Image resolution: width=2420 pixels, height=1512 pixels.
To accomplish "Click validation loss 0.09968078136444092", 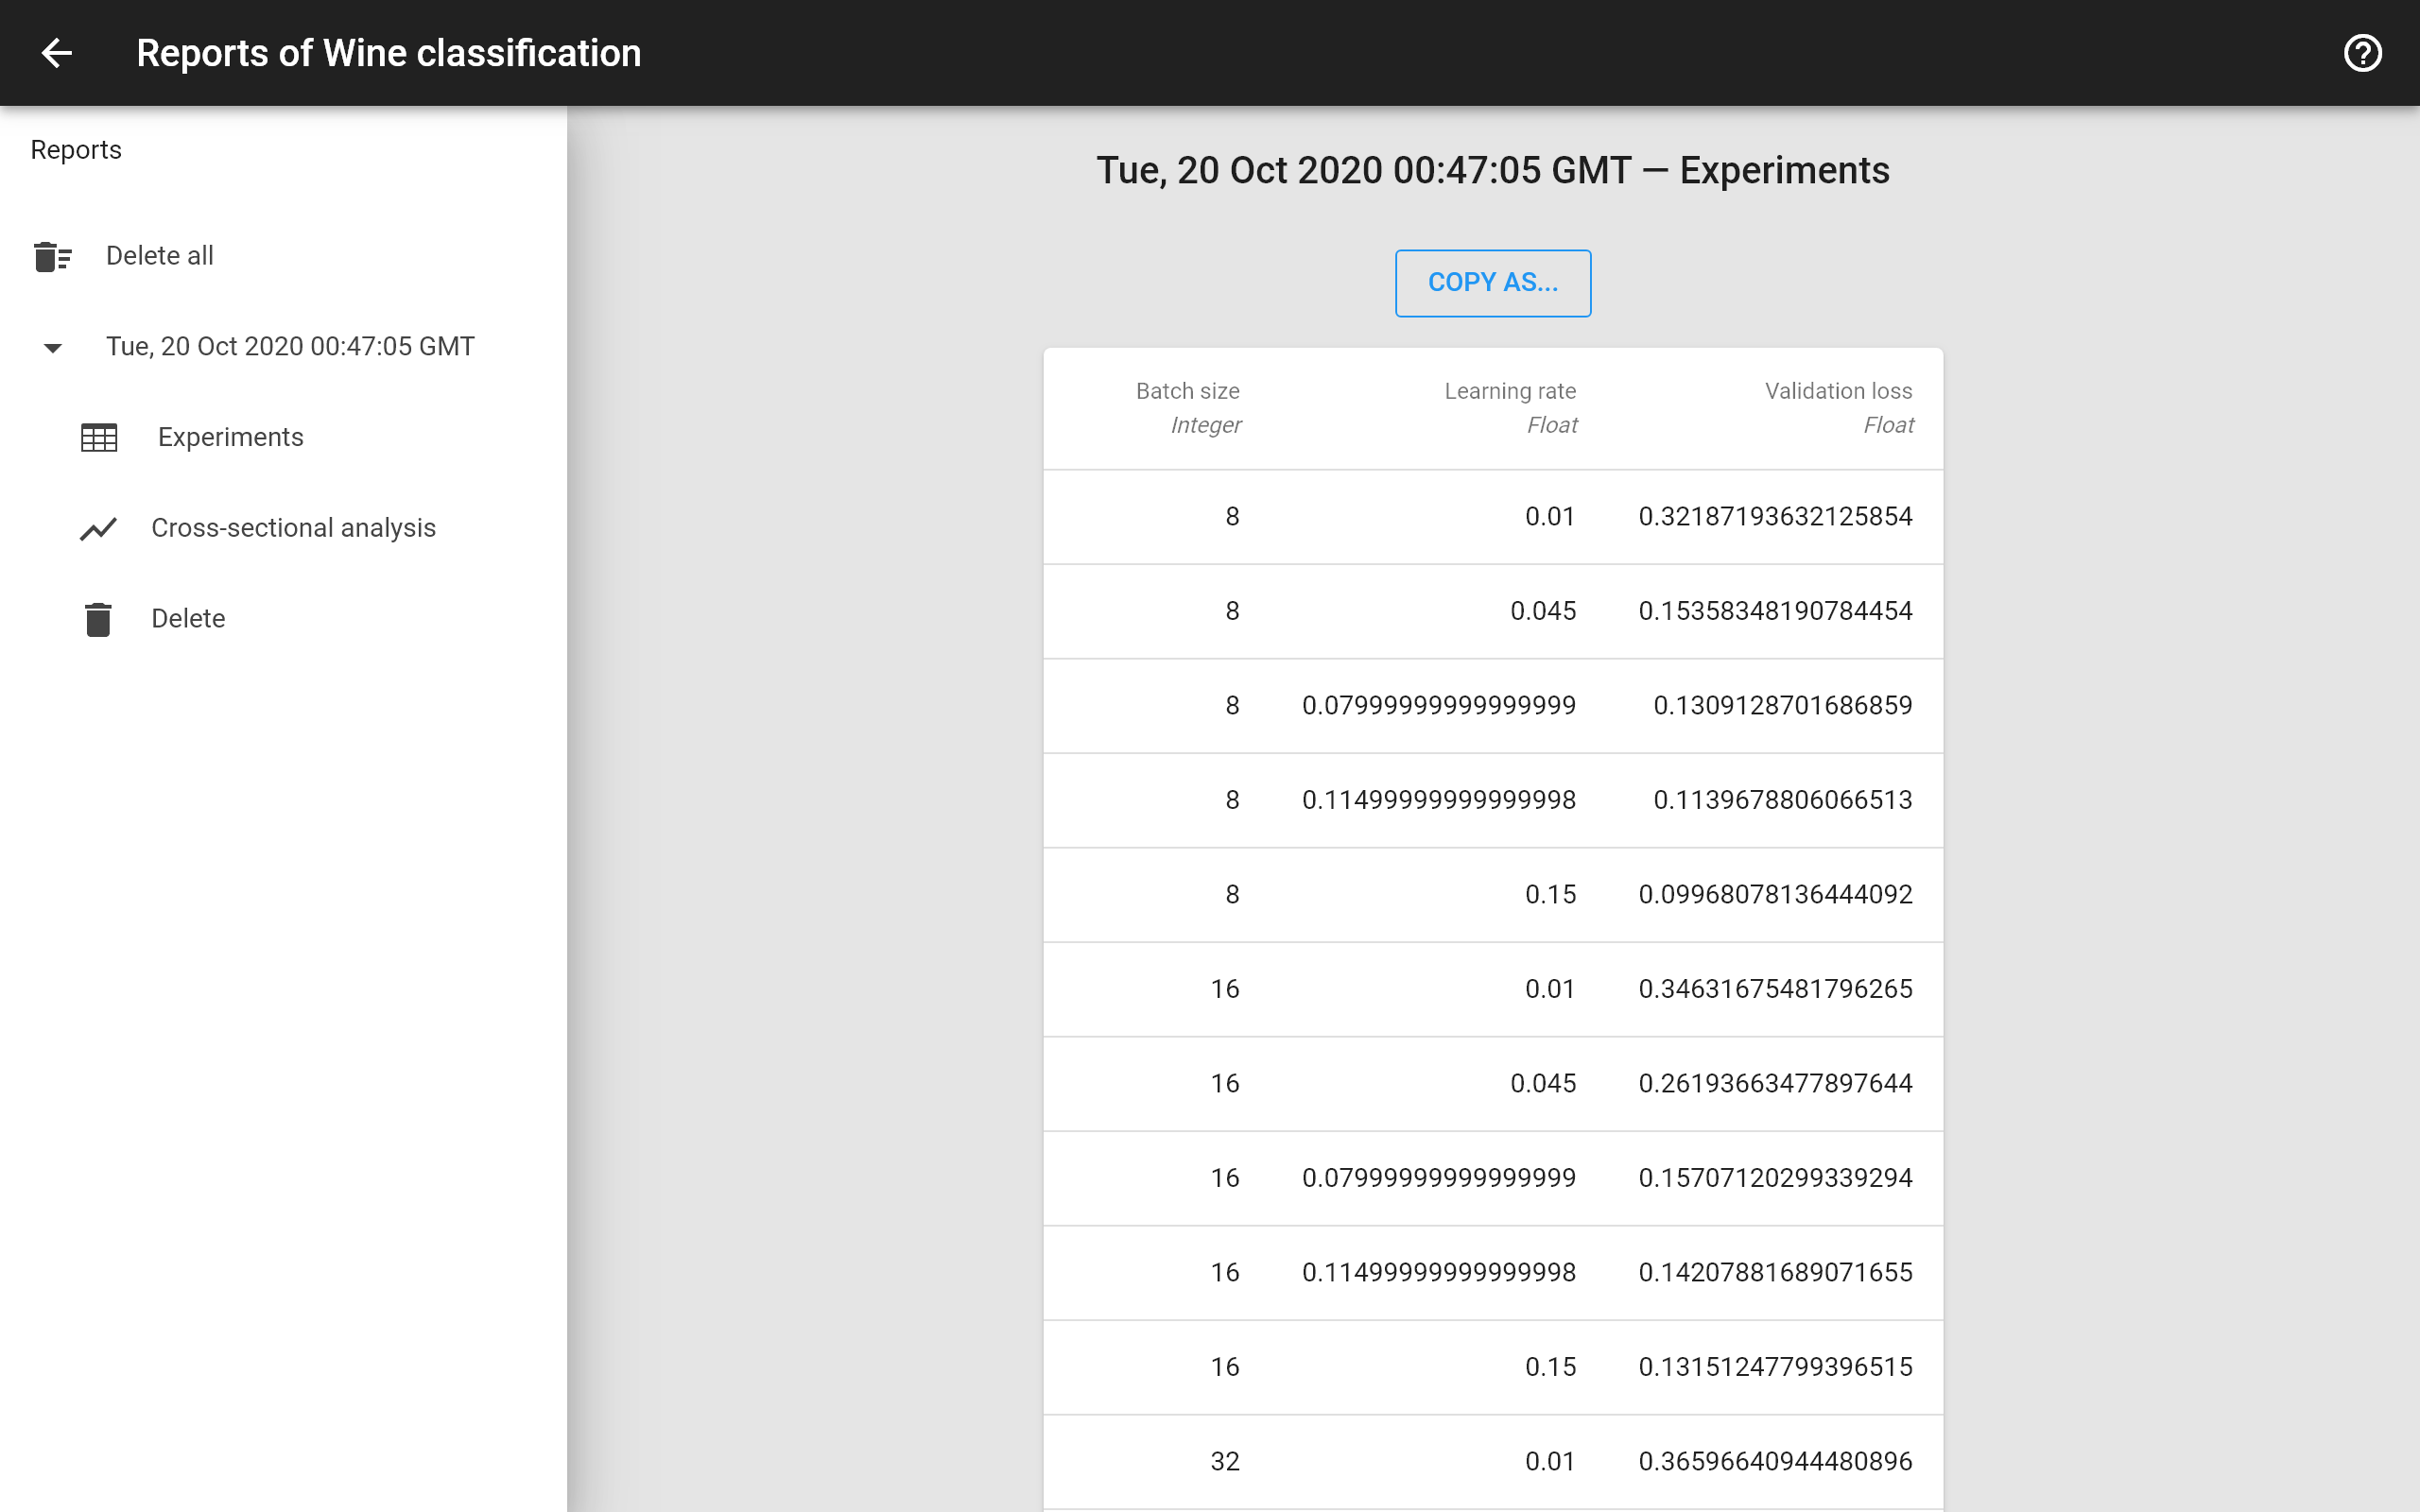I will pos(1775,895).
